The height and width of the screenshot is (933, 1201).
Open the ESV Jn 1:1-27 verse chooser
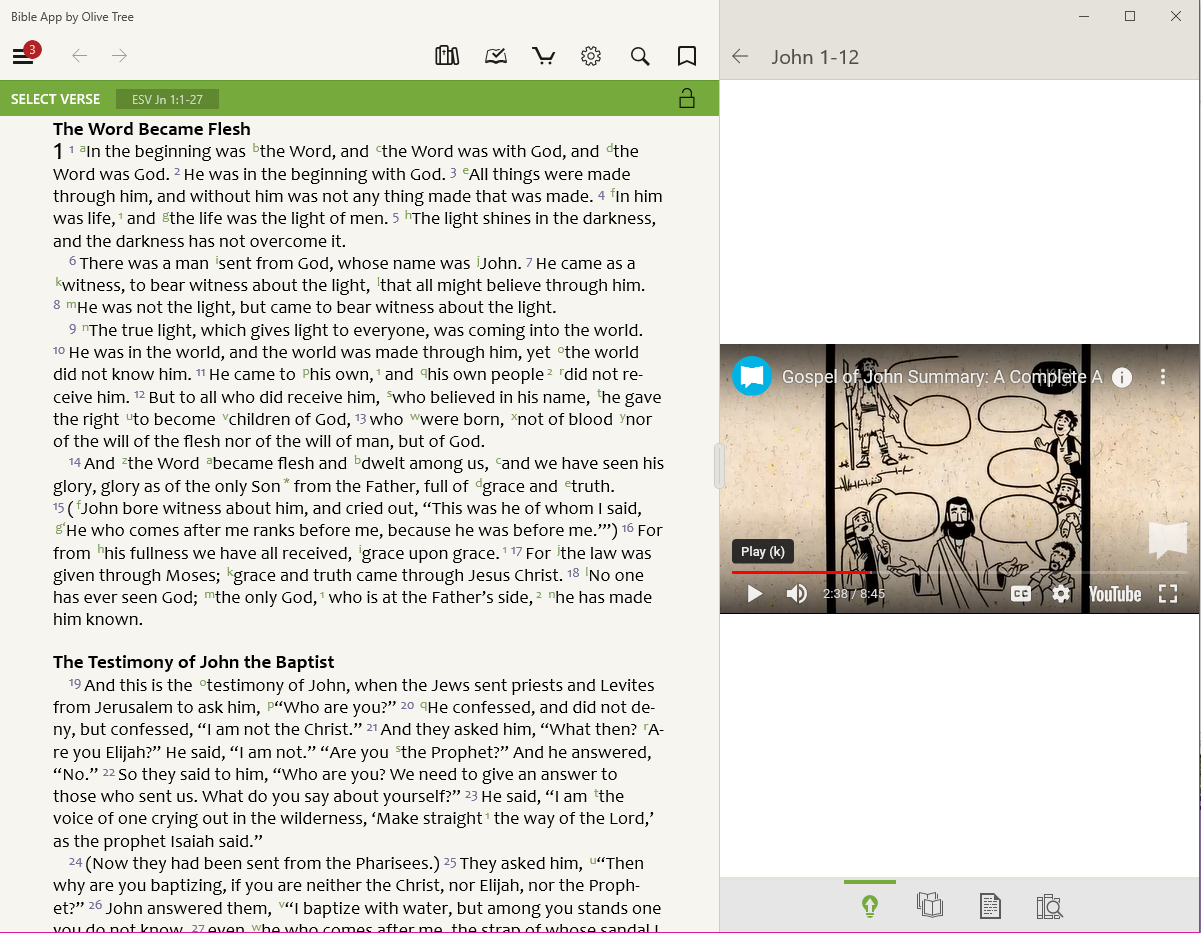pyautogui.click(x=168, y=99)
